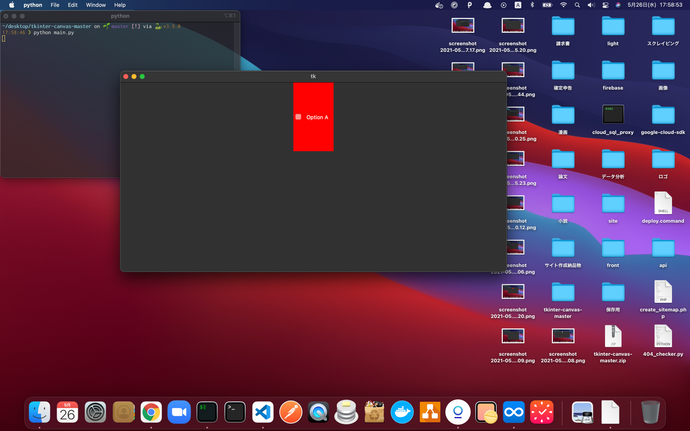Launch Visual Studio Code from the dock

[x=263, y=413]
